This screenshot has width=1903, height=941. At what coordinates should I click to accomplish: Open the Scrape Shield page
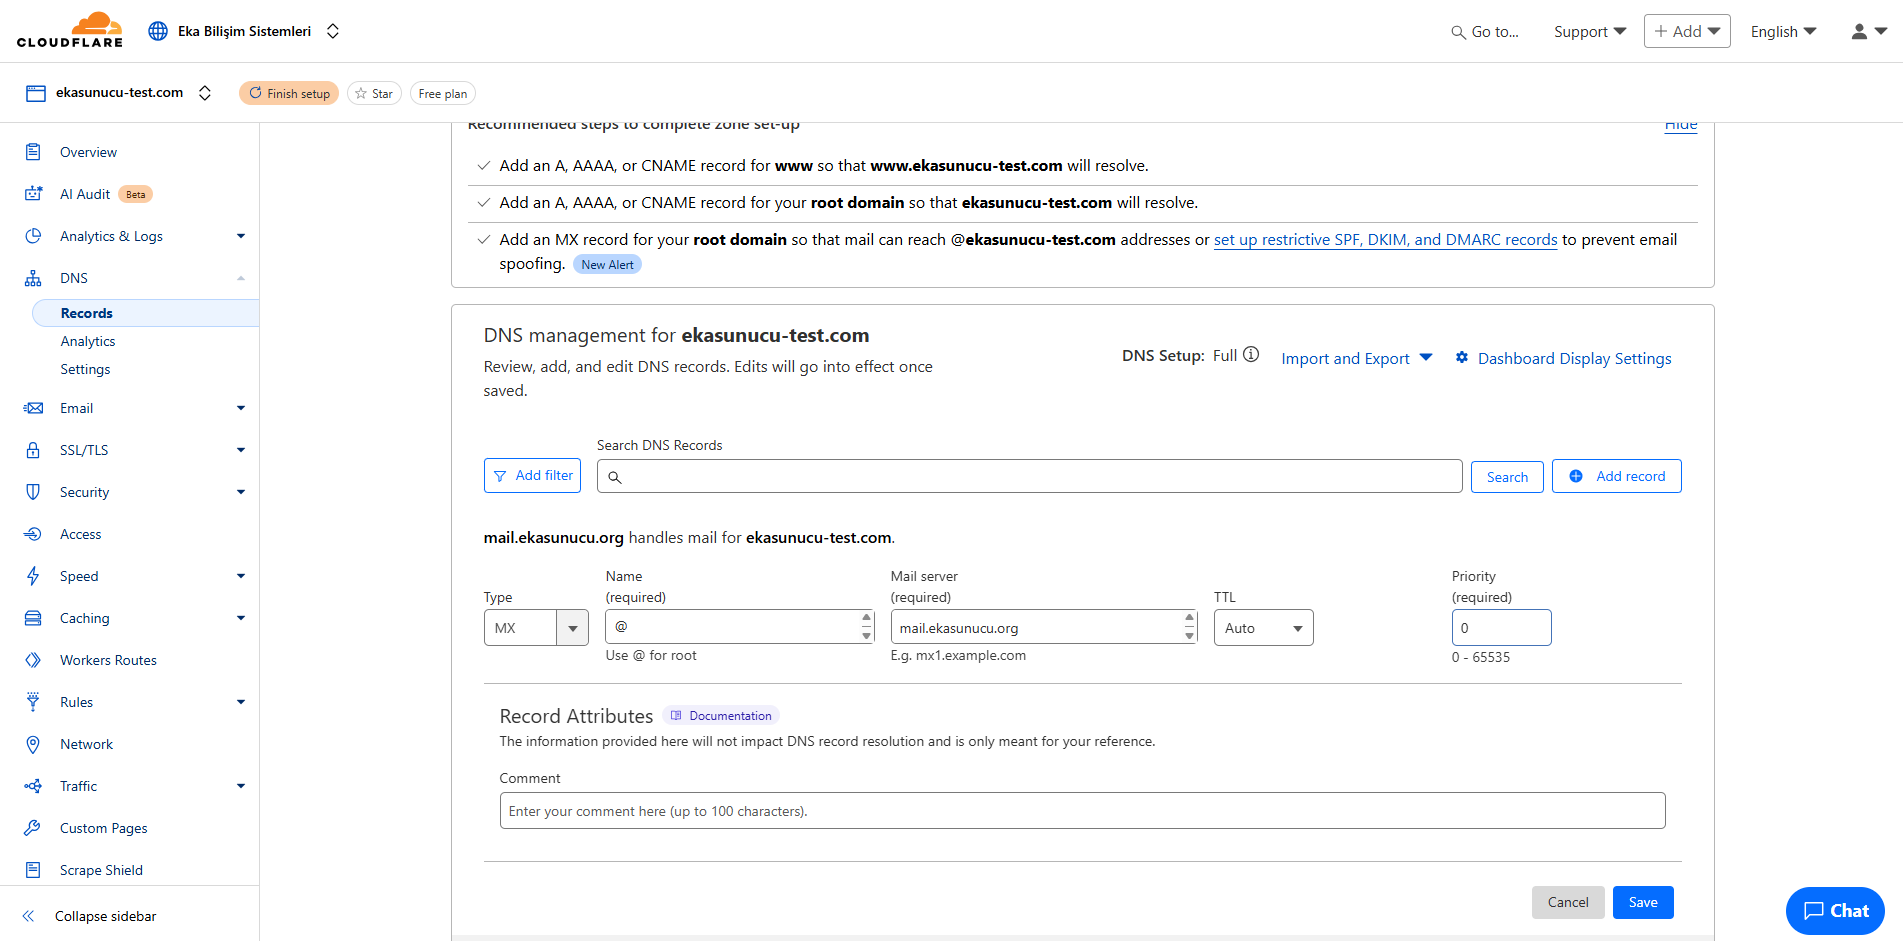tap(101, 870)
